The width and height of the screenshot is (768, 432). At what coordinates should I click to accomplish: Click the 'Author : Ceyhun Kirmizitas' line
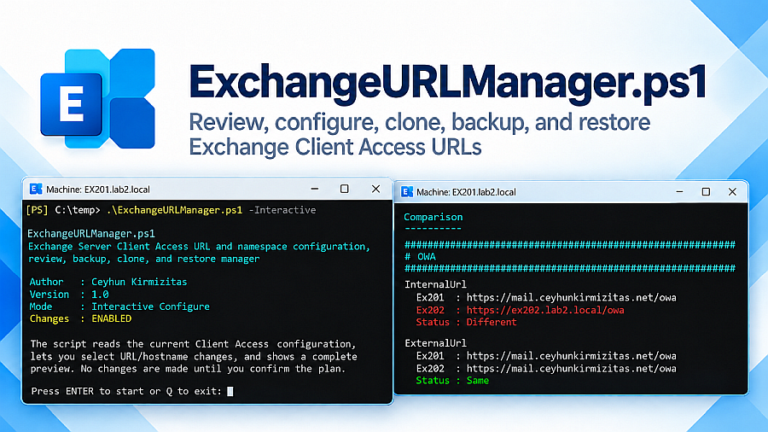point(108,282)
